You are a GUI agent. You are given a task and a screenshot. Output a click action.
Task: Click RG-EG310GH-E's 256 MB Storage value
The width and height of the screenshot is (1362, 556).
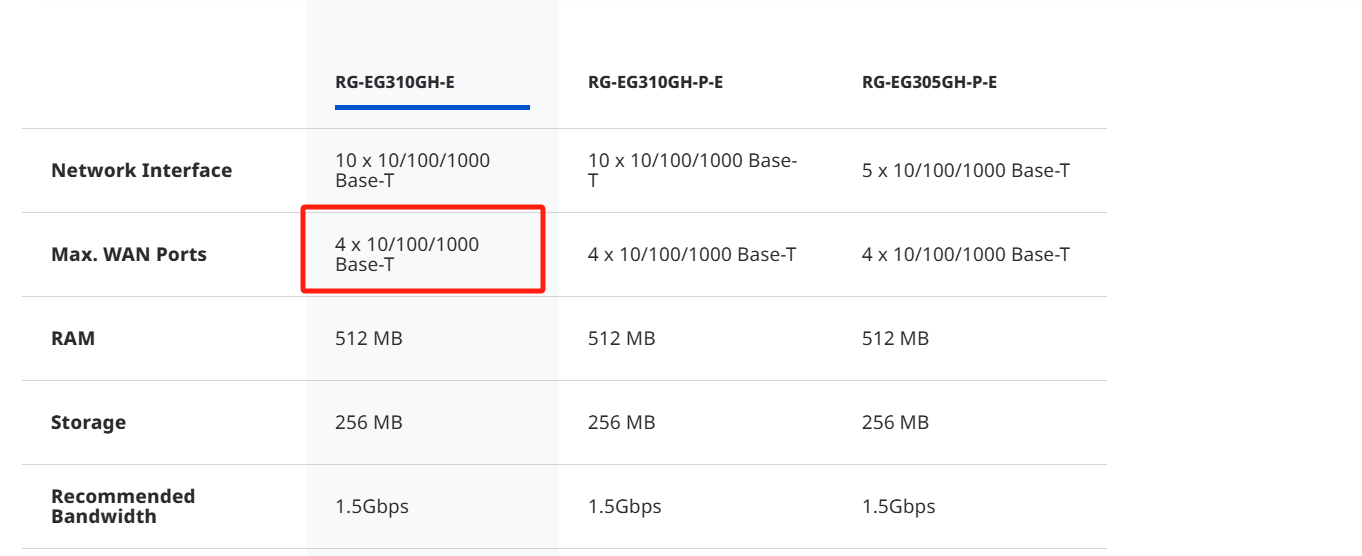(368, 422)
